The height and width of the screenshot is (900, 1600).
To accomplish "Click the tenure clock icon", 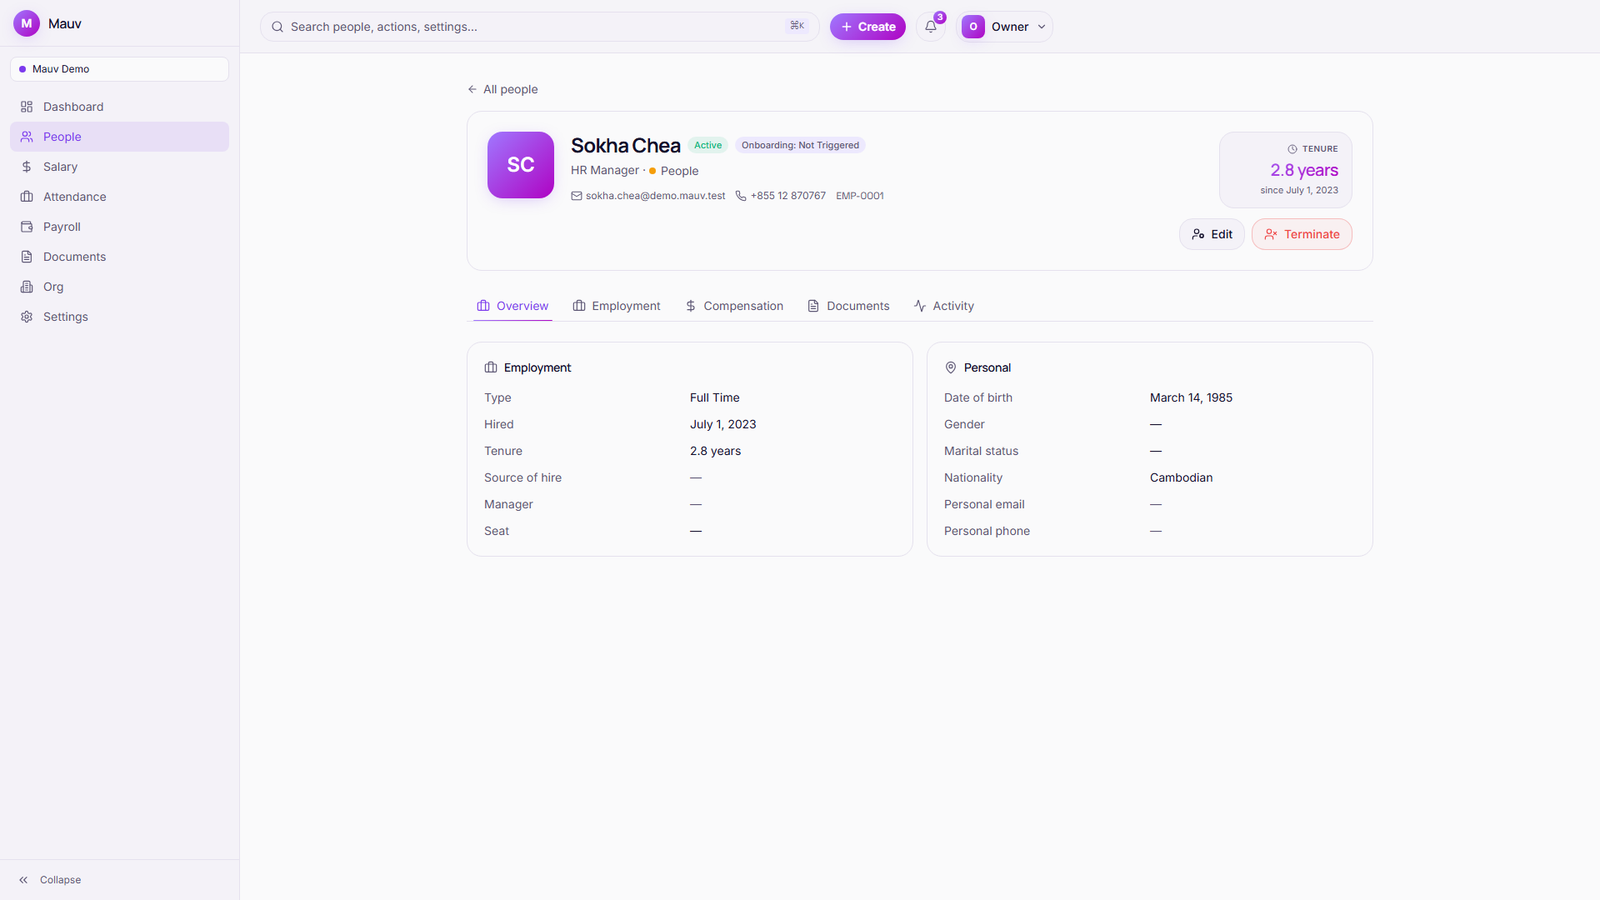I will 1292,149.
